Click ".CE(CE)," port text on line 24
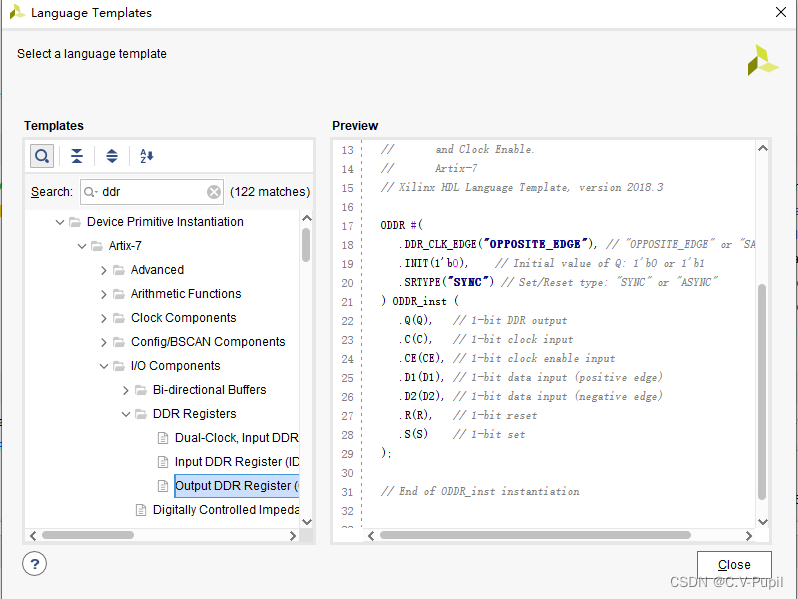 pyautogui.click(x=421, y=358)
